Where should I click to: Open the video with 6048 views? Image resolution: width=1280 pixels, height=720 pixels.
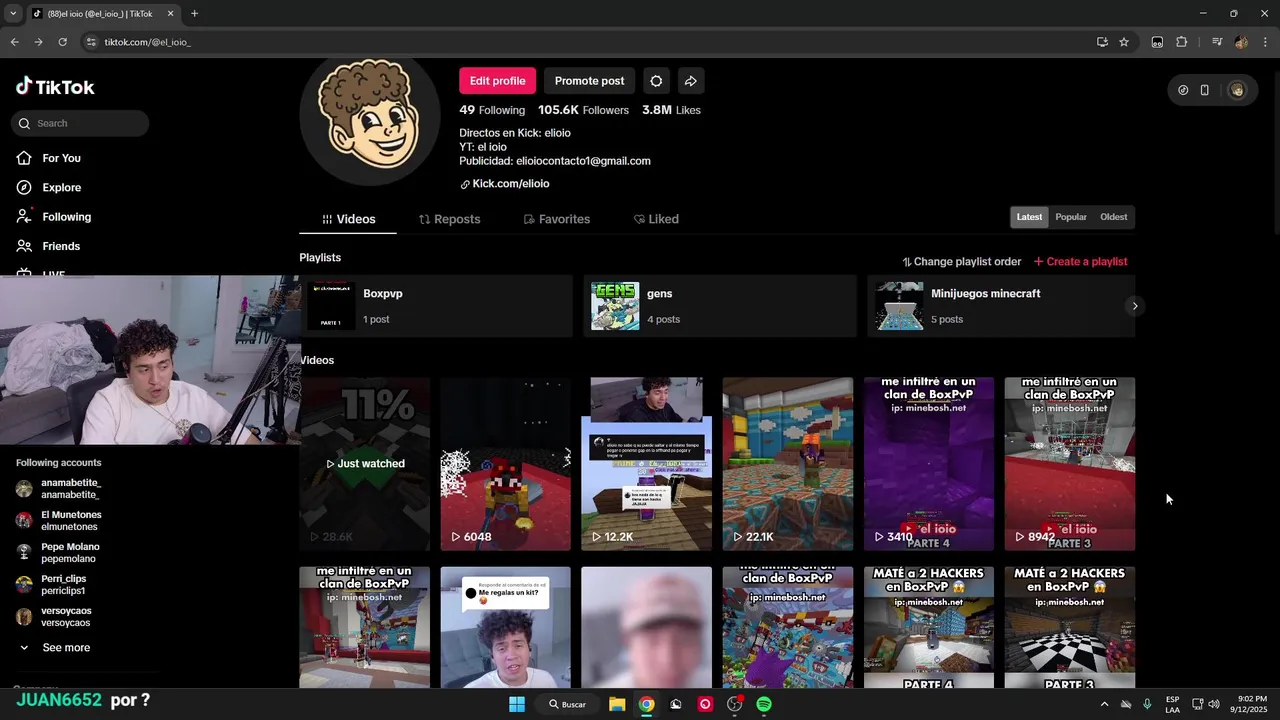(505, 464)
